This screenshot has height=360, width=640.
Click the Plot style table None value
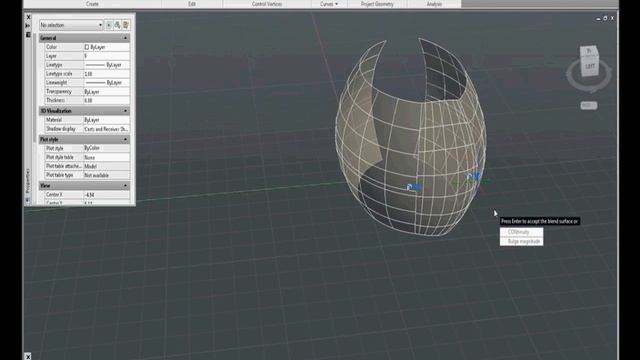pyautogui.click(x=106, y=157)
